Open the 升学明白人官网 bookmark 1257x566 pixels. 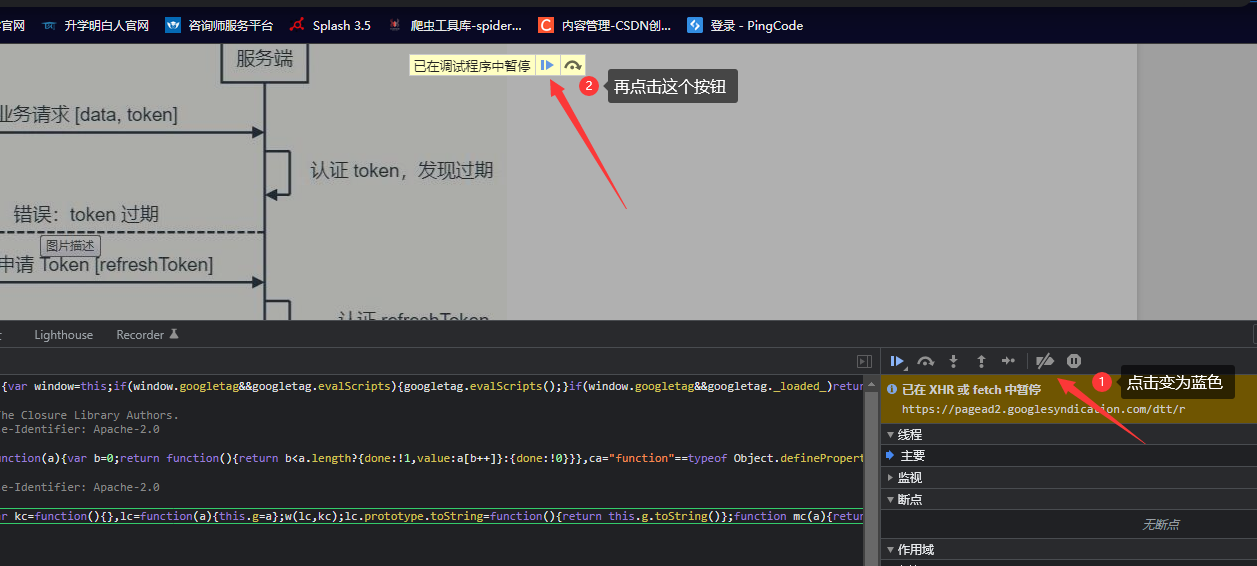point(96,26)
